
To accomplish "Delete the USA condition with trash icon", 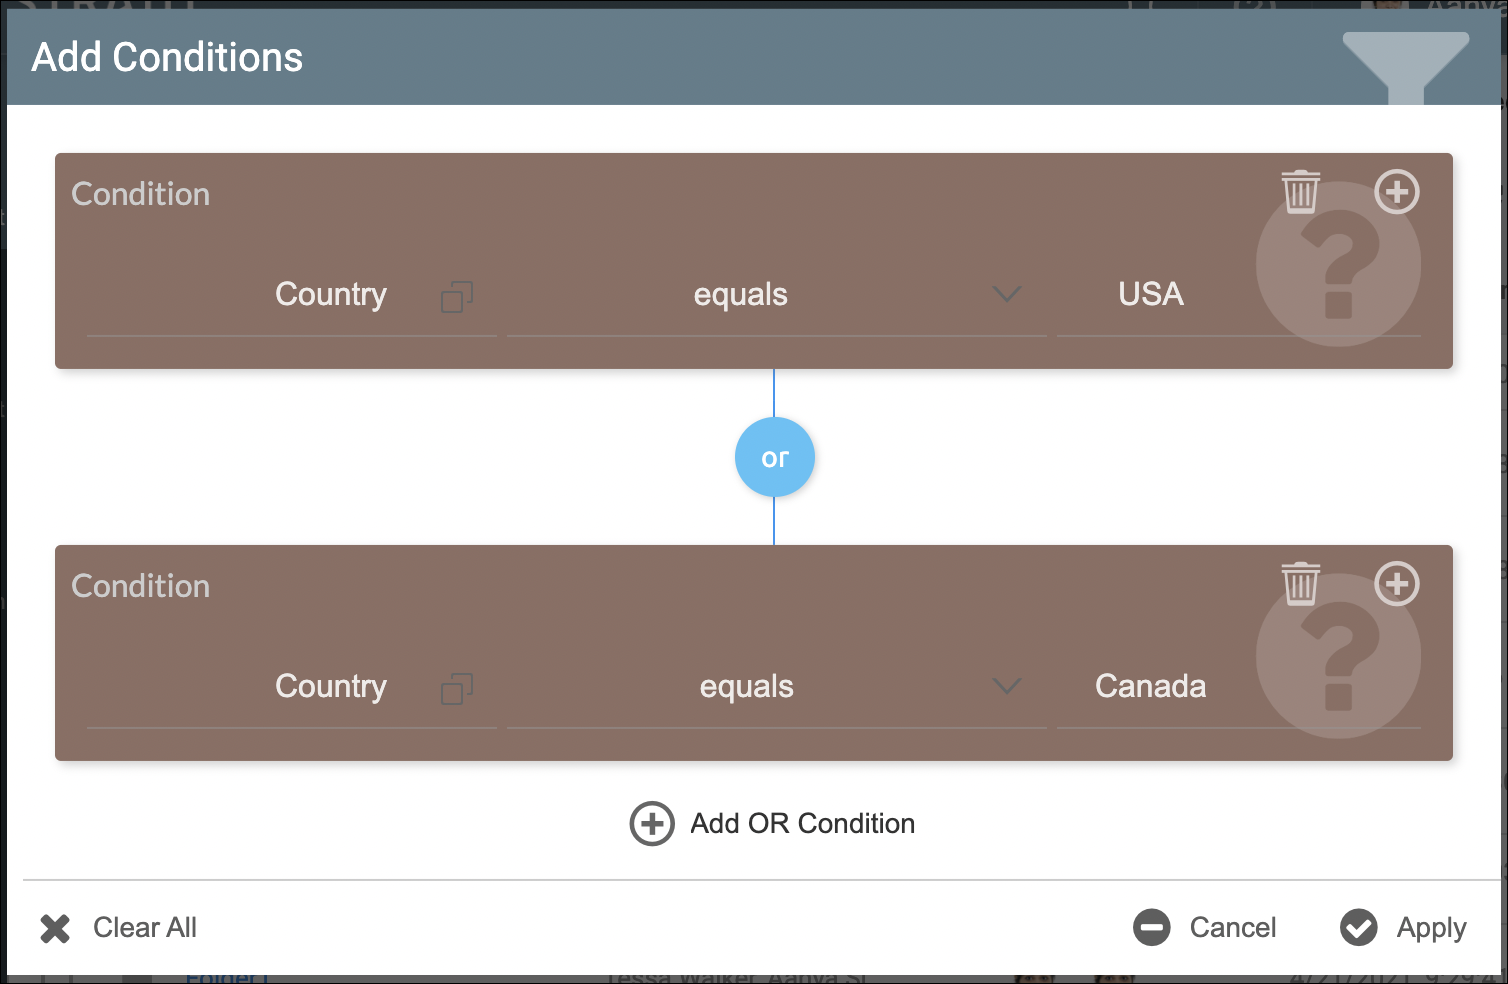I will click(x=1300, y=191).
